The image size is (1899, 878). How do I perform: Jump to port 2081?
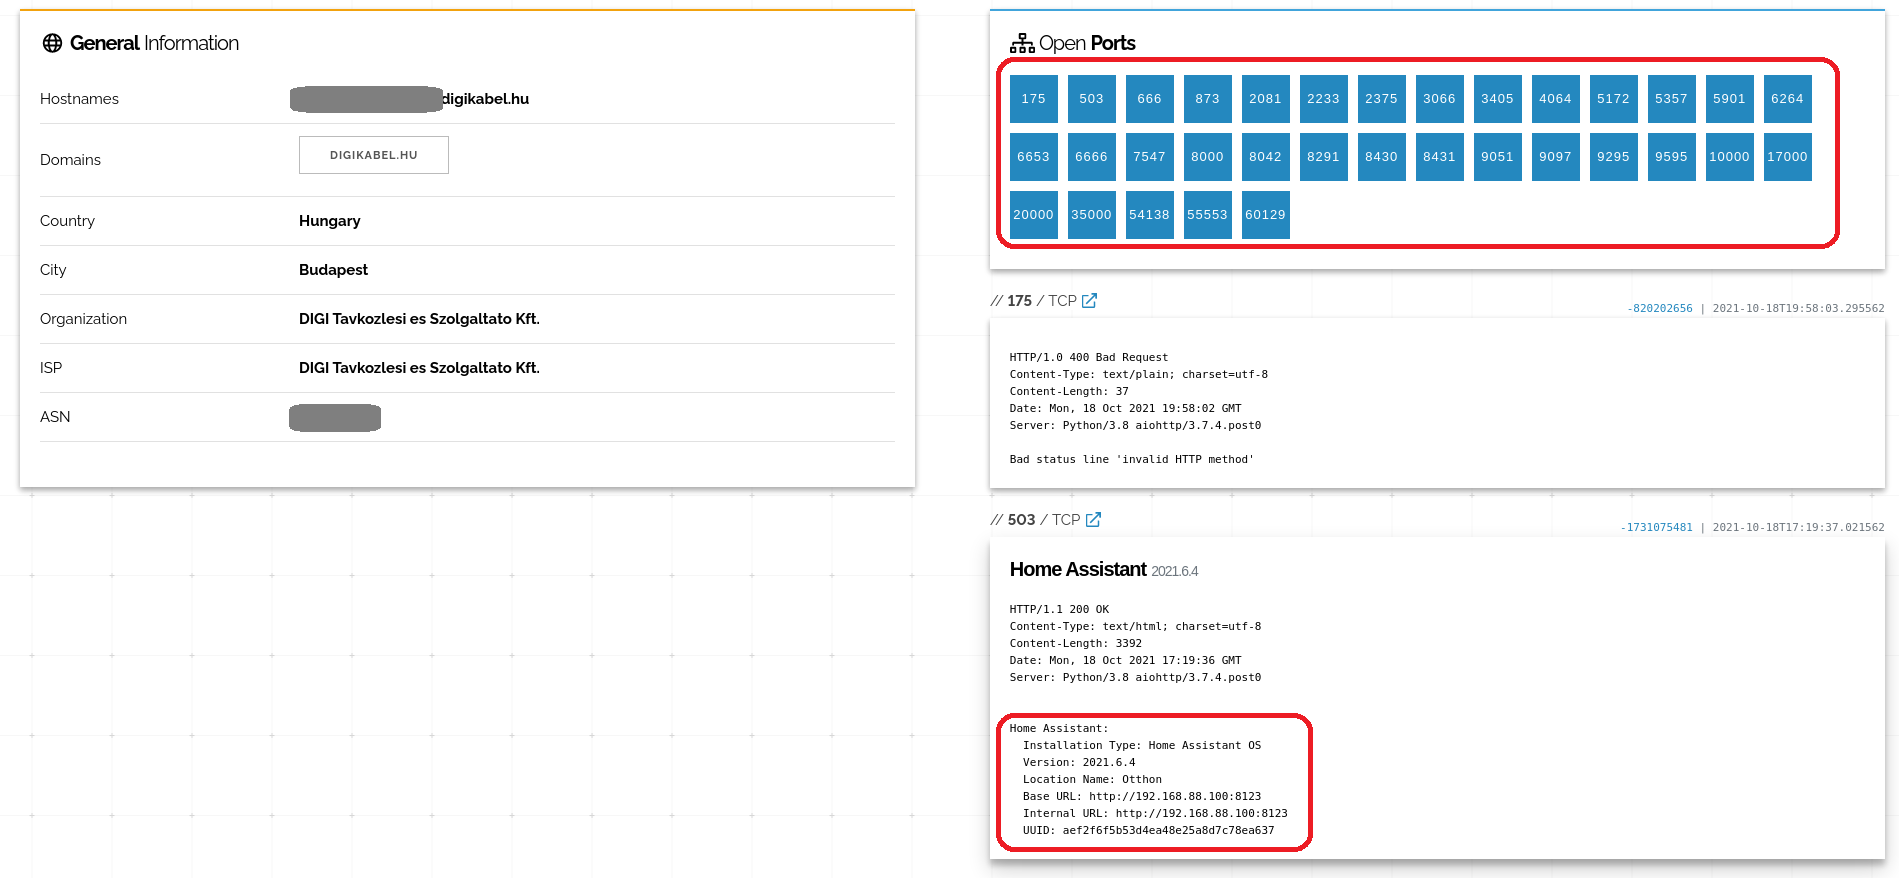pos(1266,99)
